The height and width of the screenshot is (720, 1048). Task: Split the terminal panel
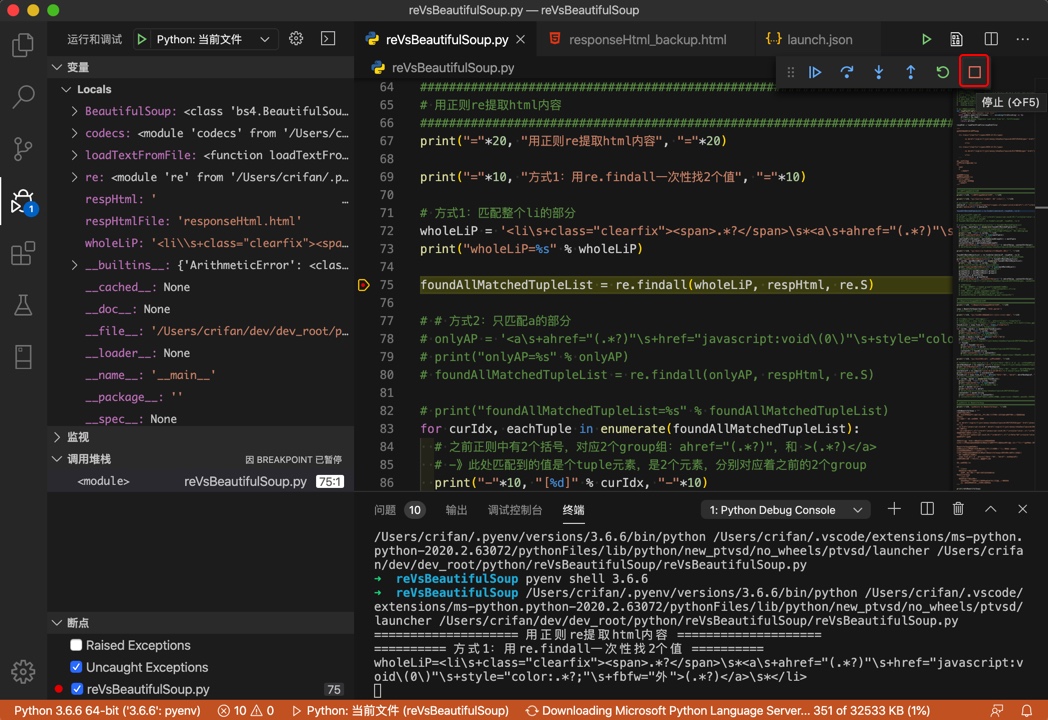click(927, 509)
